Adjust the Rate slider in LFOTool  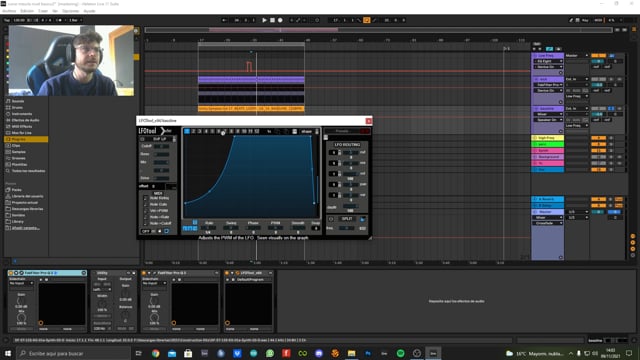click(209, 228)
